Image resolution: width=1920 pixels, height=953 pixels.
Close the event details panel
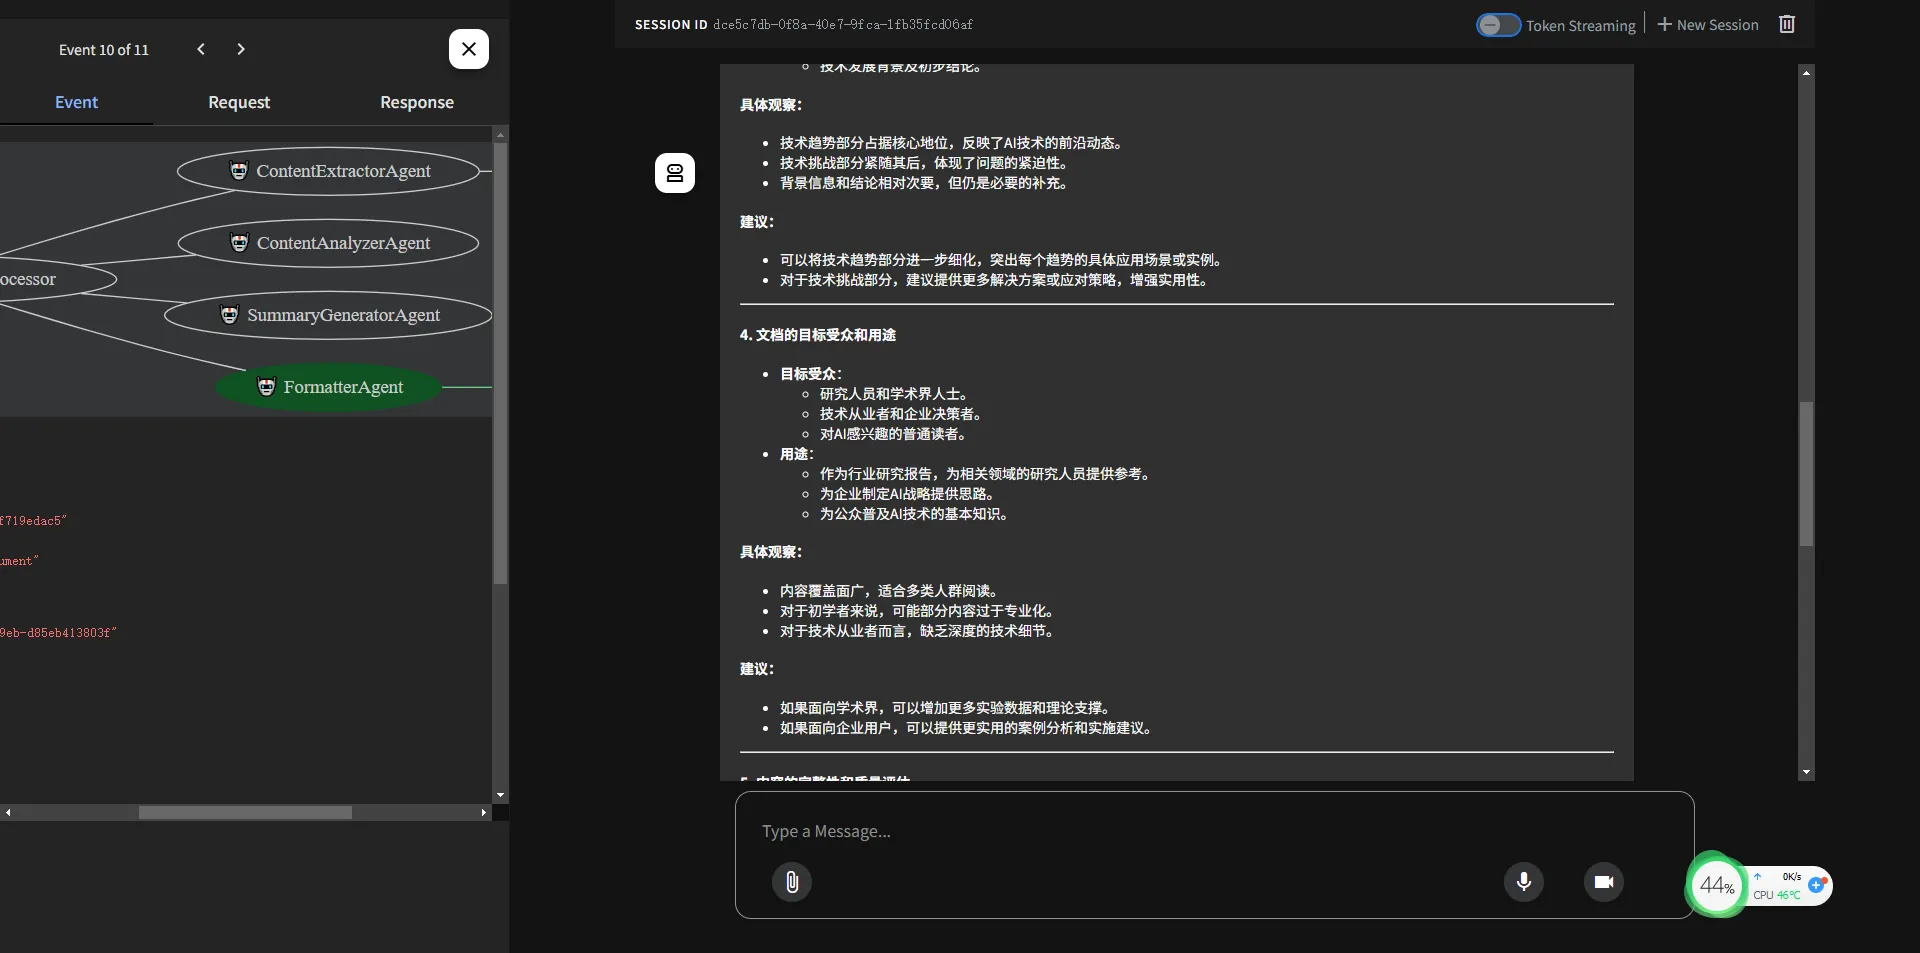click(x=469, y=49)
